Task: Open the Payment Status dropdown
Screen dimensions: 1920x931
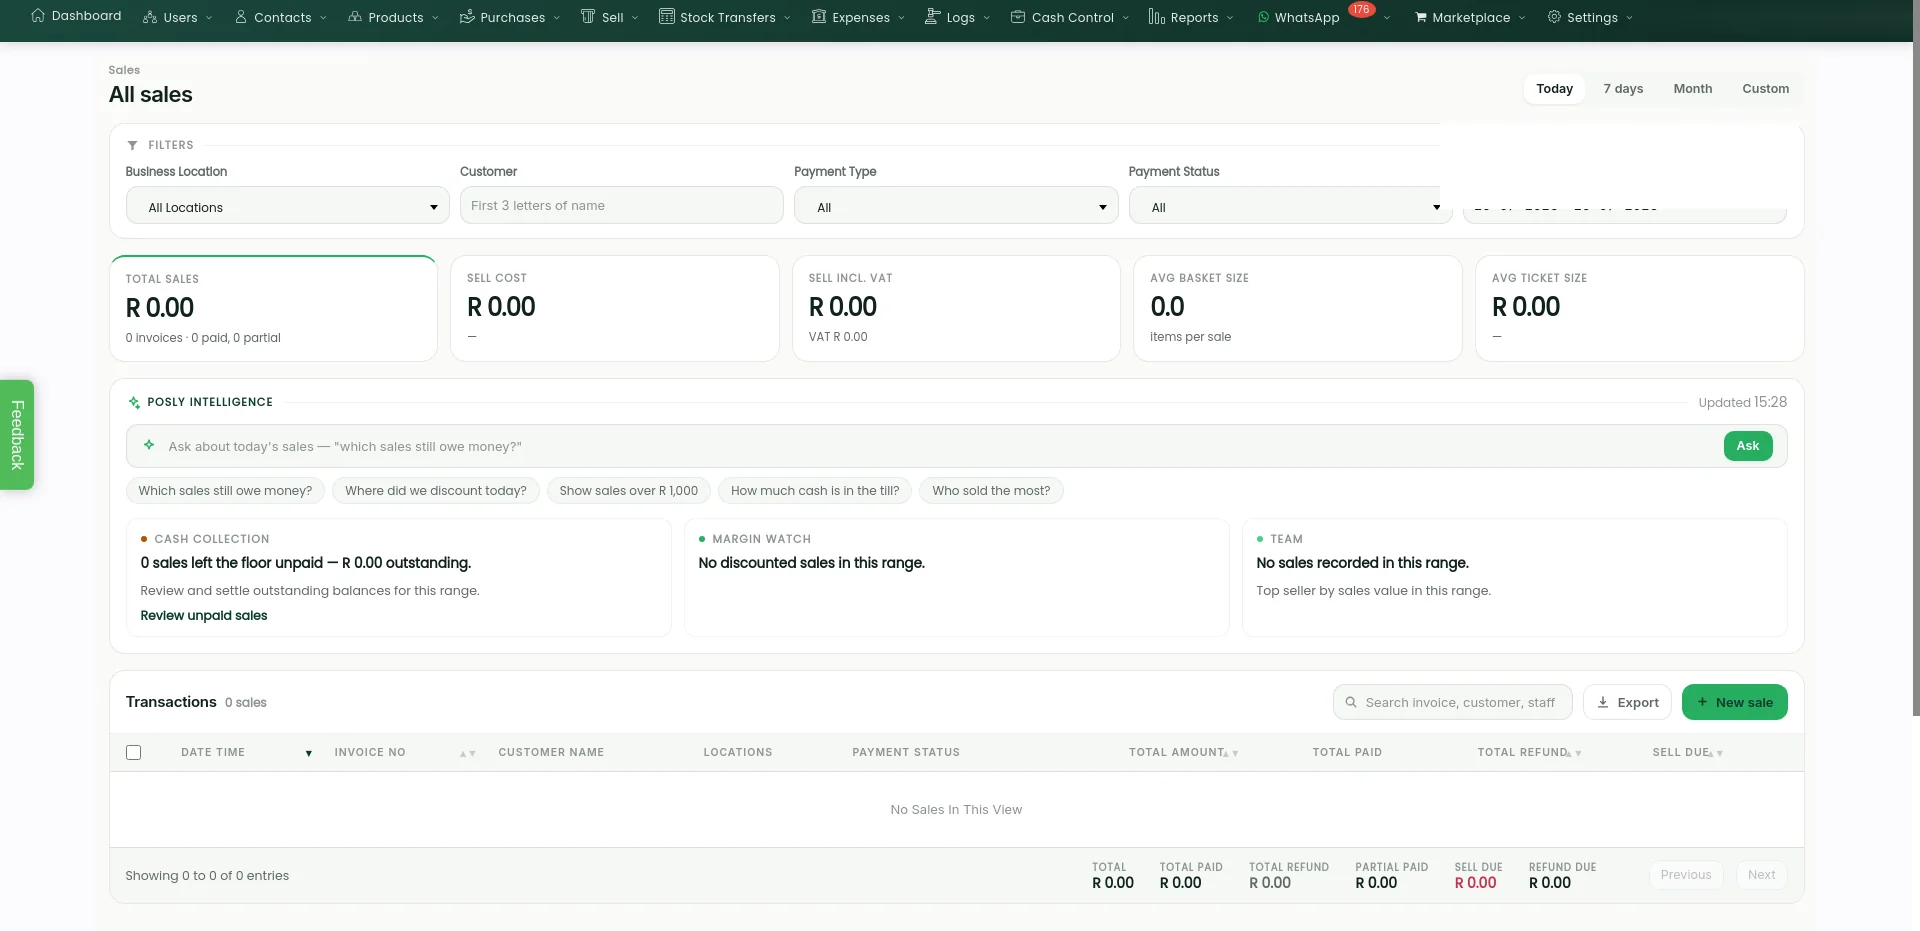Action: (1290, 206)
